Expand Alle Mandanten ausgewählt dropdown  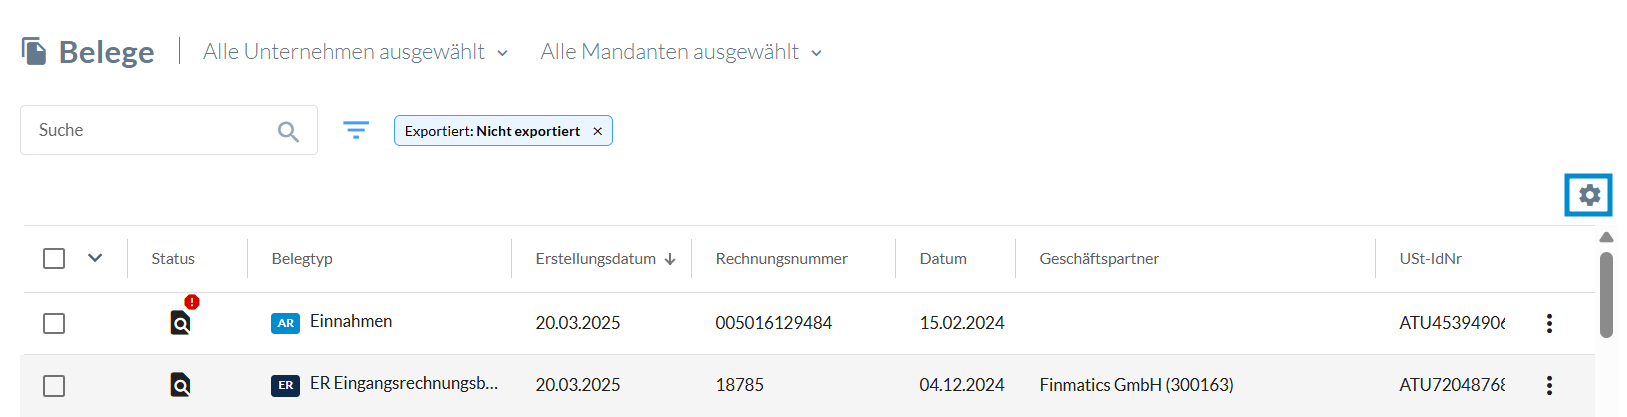click(x=681, y=52)
